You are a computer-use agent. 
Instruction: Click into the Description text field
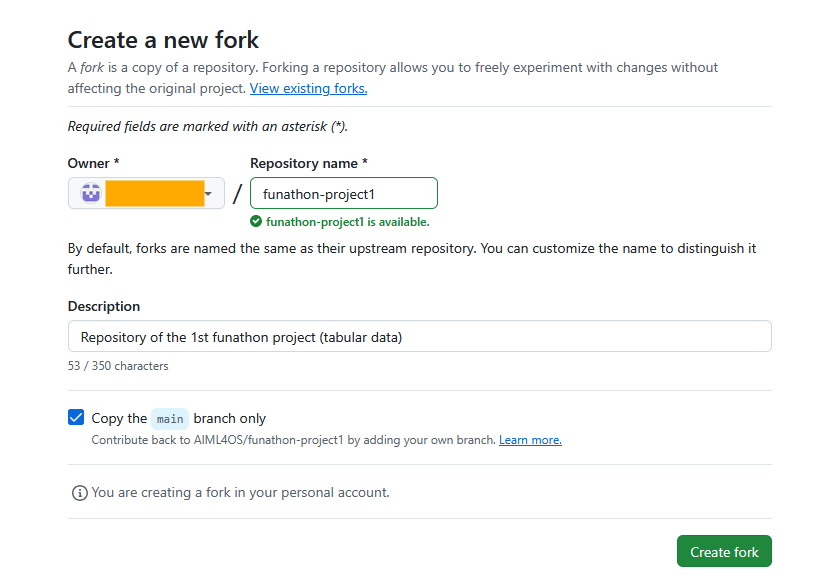click(x=419, y=337)
